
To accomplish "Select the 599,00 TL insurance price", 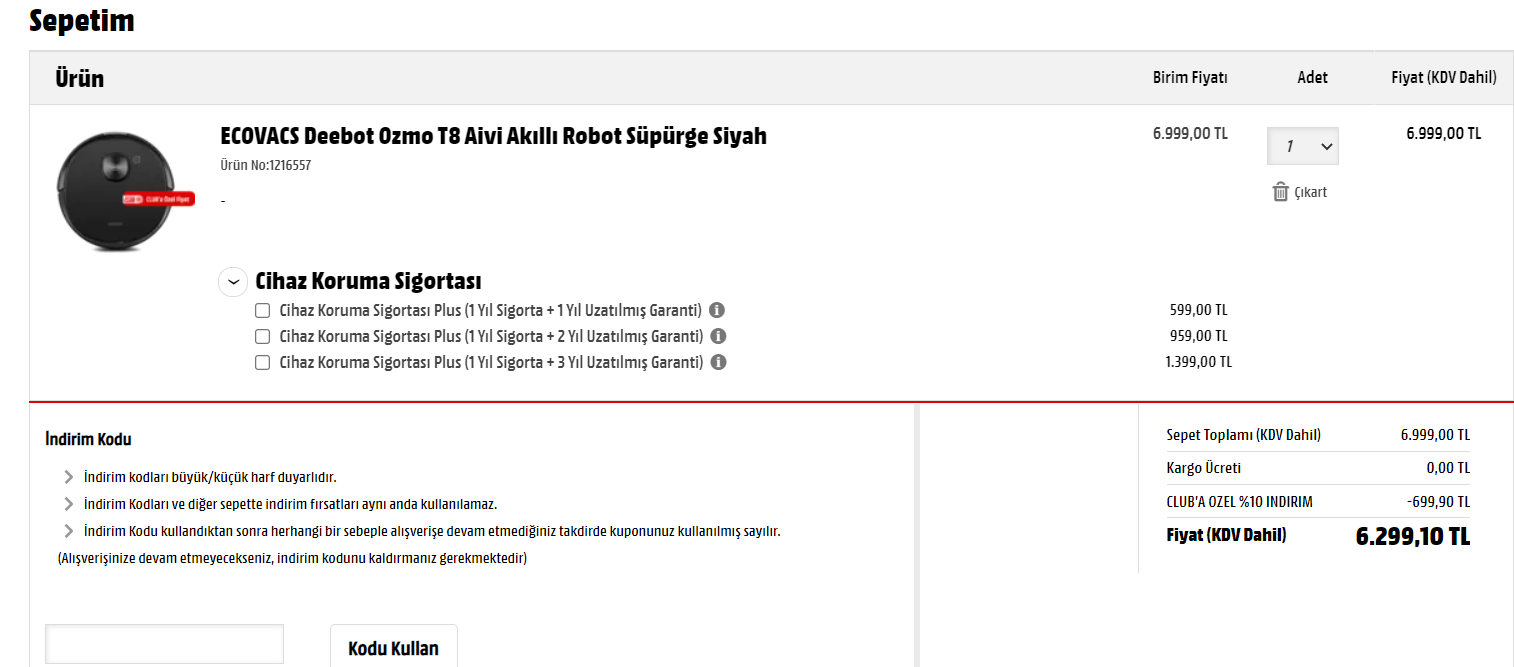I will (1198, 310).
